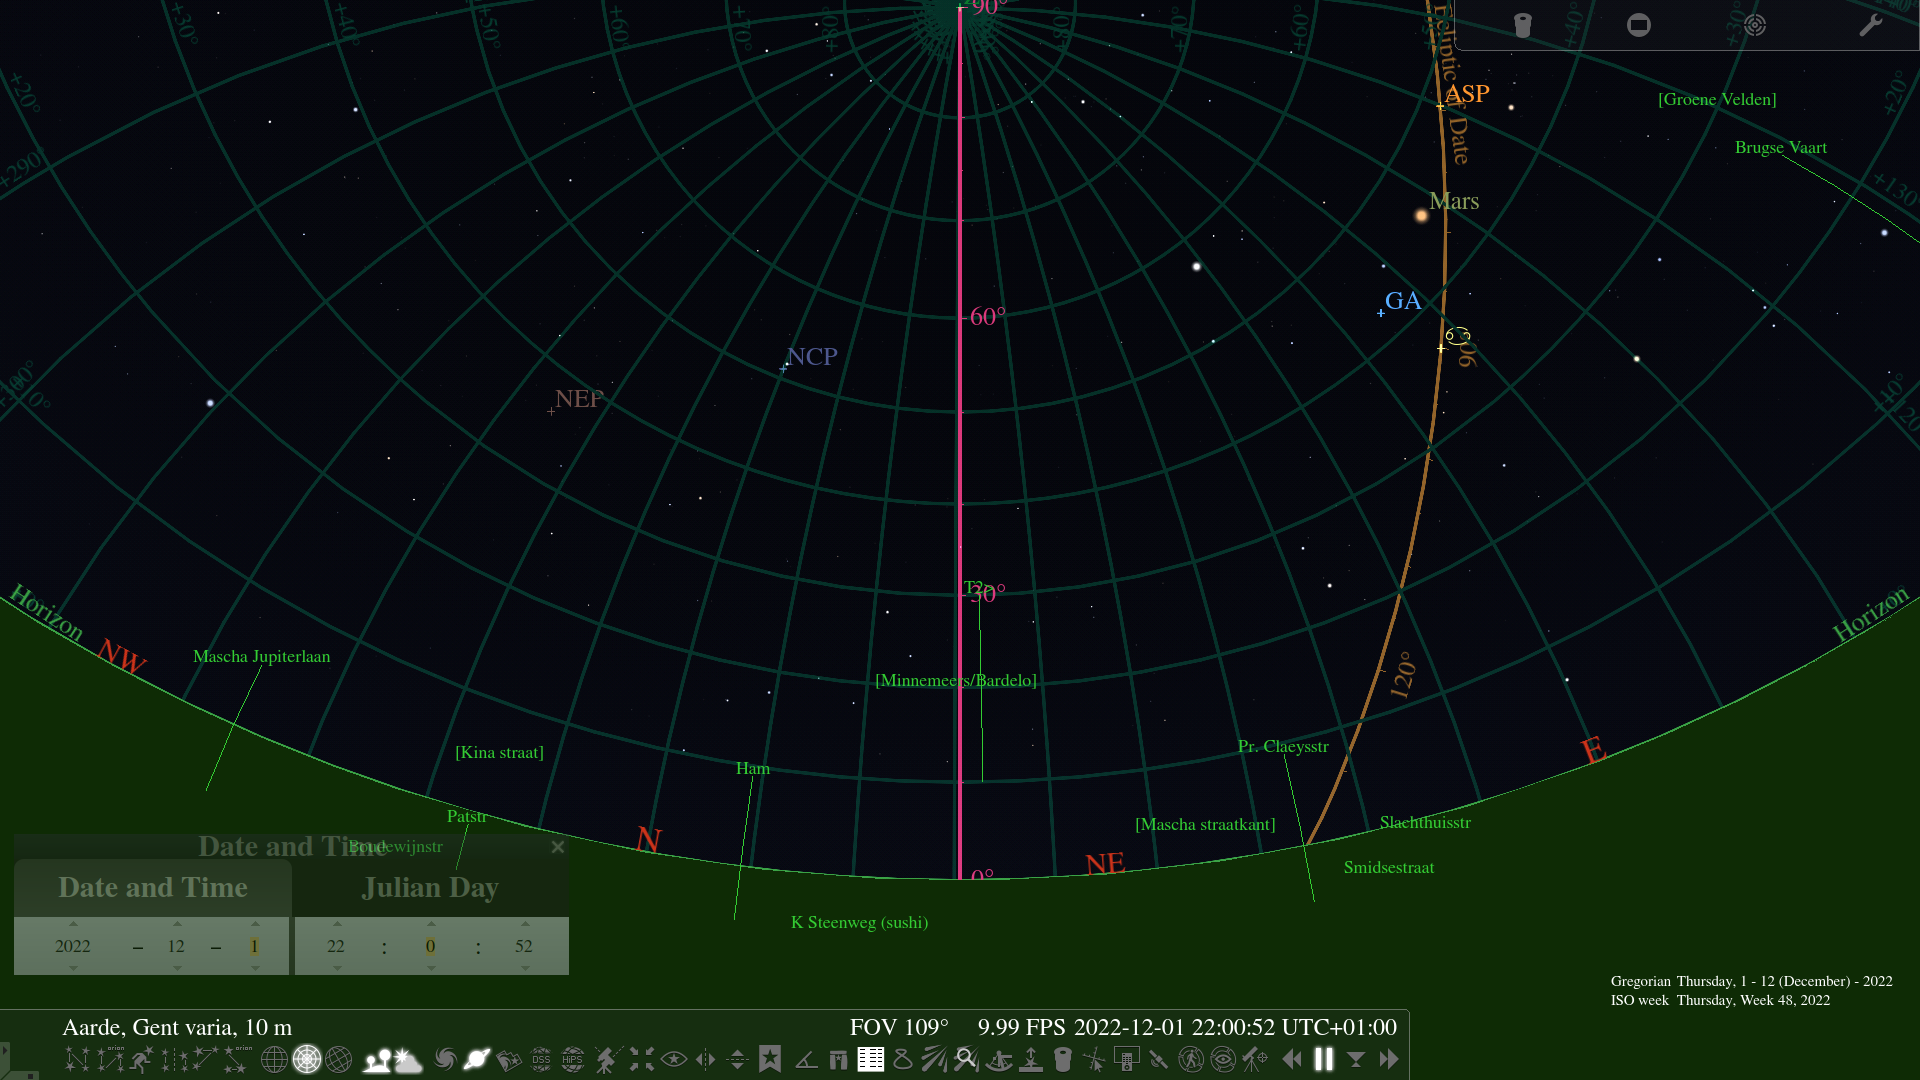Open configuration with the wrench icon

1869,25
